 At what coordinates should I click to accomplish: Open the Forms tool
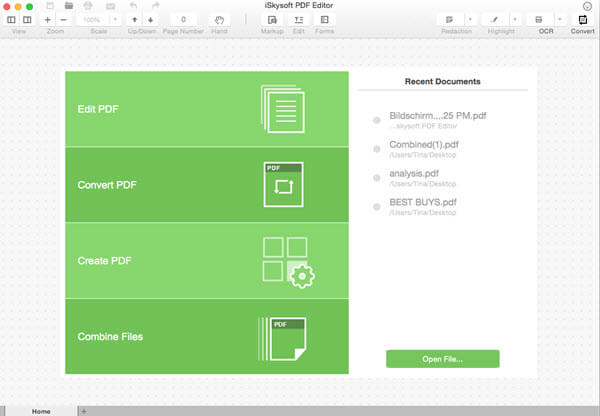[324, 20]
